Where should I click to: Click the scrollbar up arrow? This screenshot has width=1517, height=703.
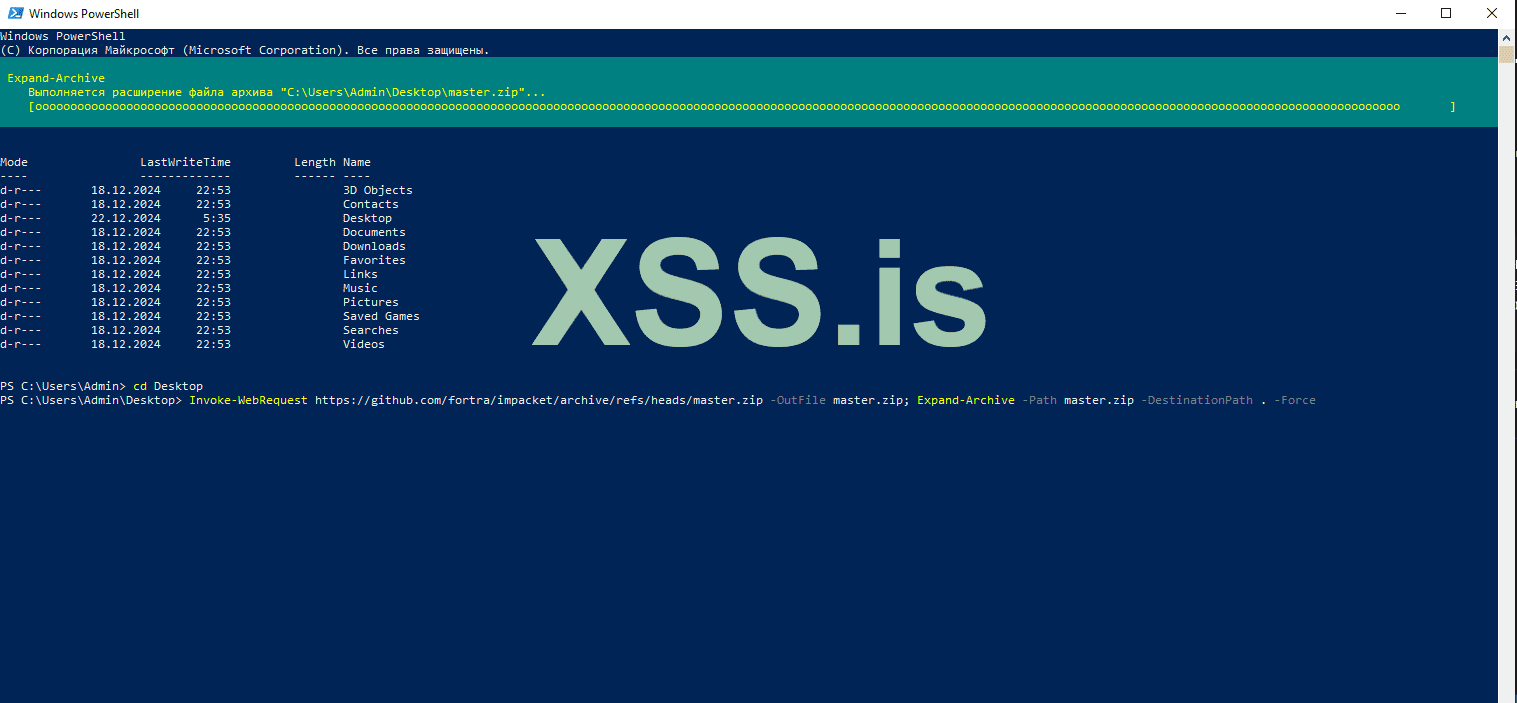click(1507, 37)
